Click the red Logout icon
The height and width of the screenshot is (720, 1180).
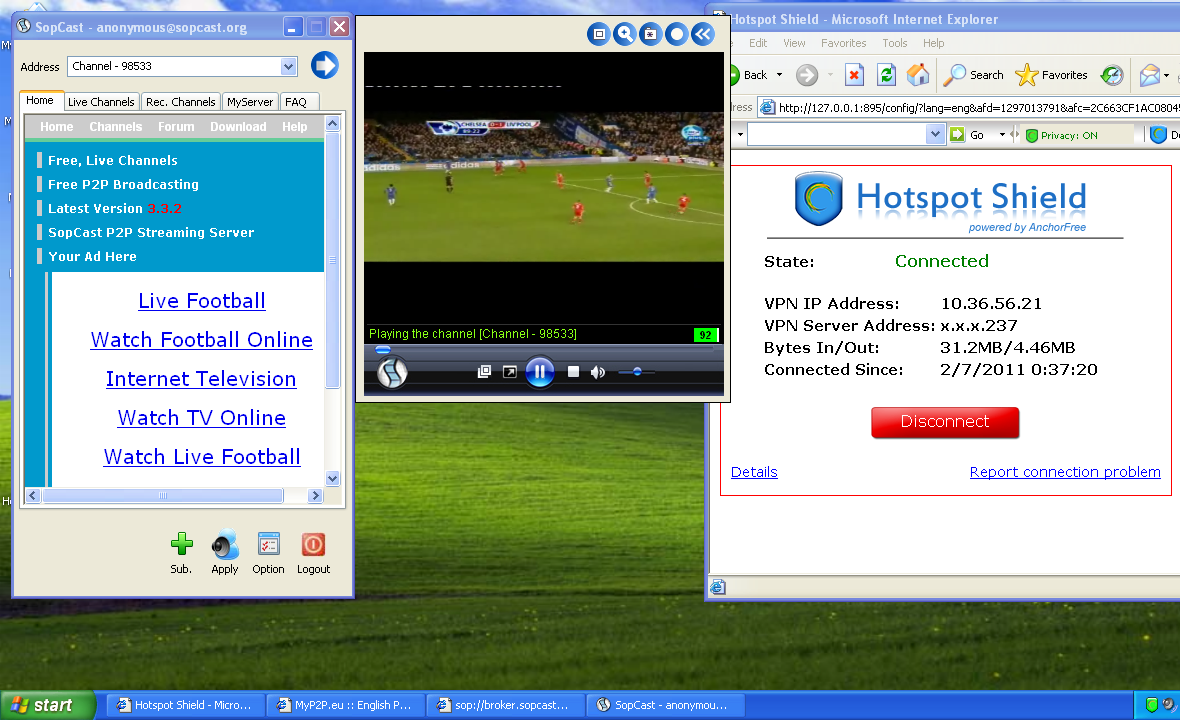(x=313, y=544)
